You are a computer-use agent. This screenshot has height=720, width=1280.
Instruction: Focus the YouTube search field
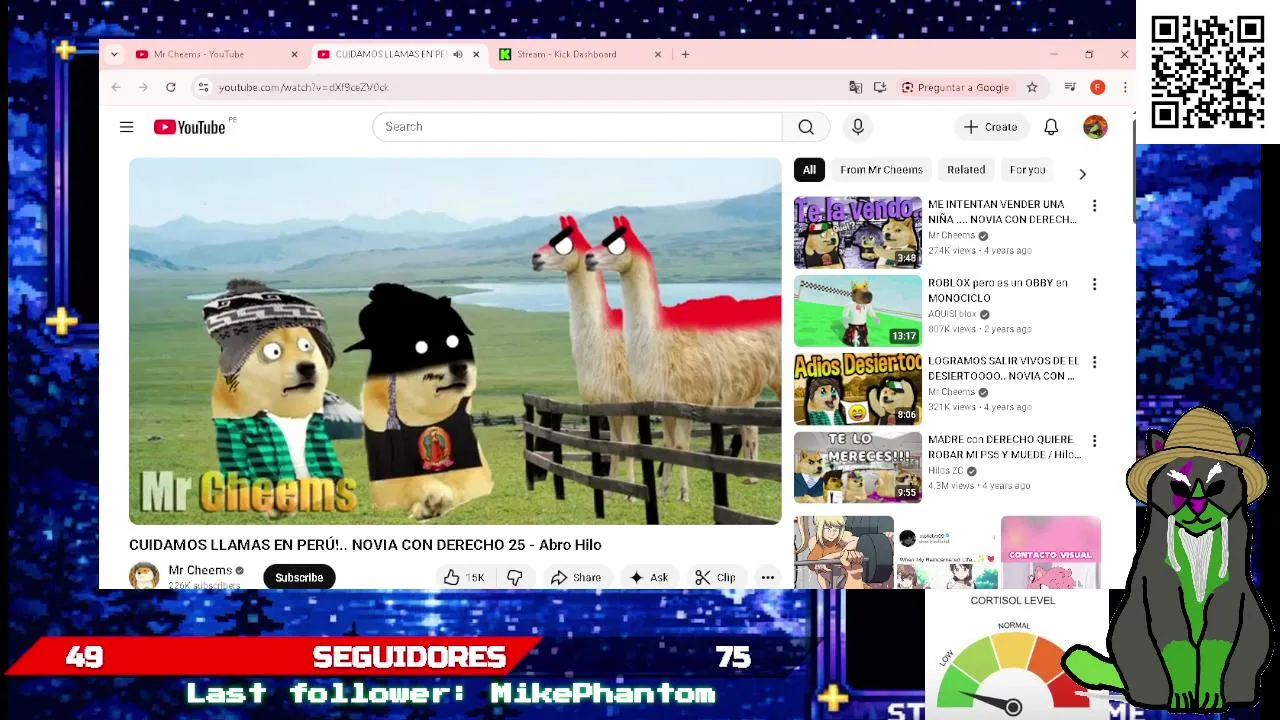[x=577, y=127]
